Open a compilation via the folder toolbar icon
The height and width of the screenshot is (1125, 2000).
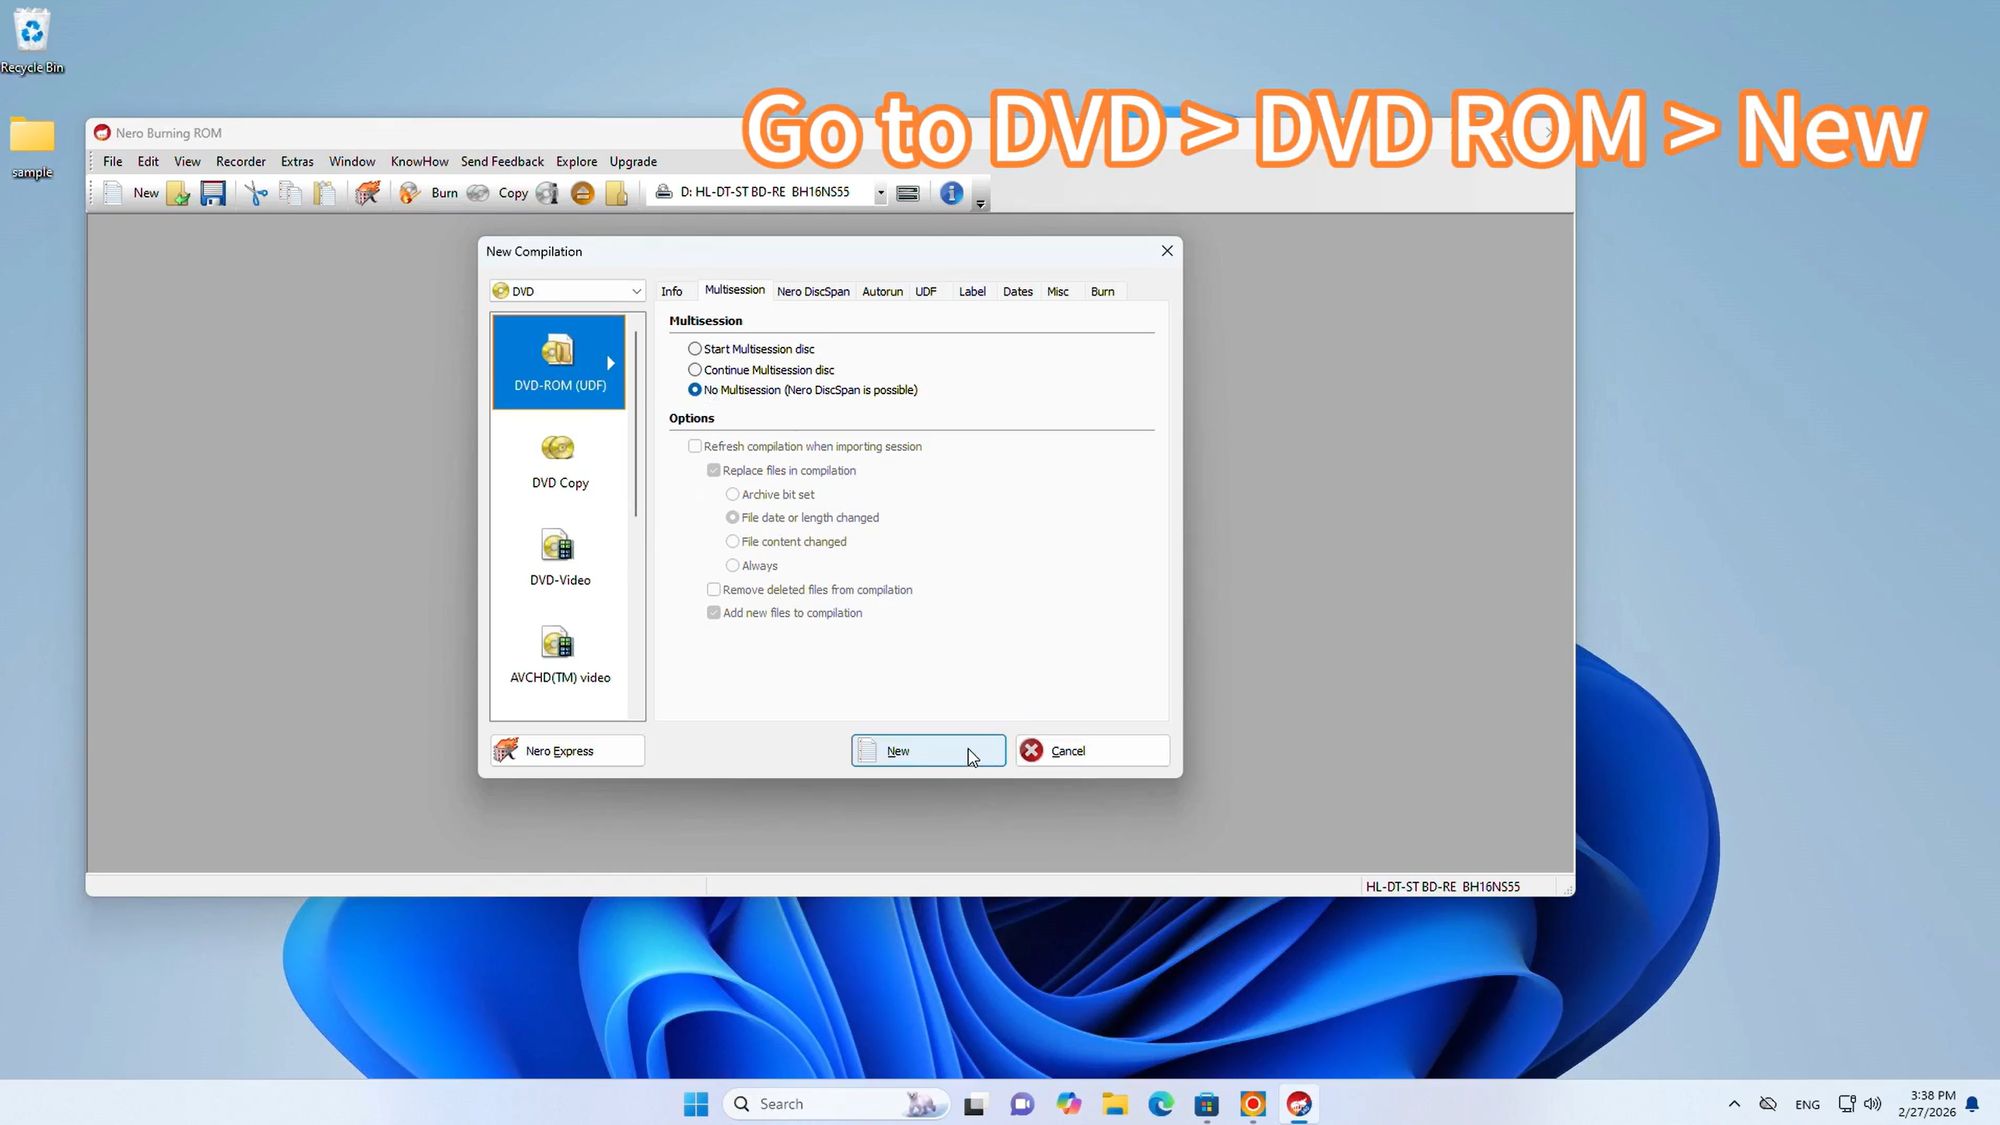pyautogui.click(x=178, y=193)
